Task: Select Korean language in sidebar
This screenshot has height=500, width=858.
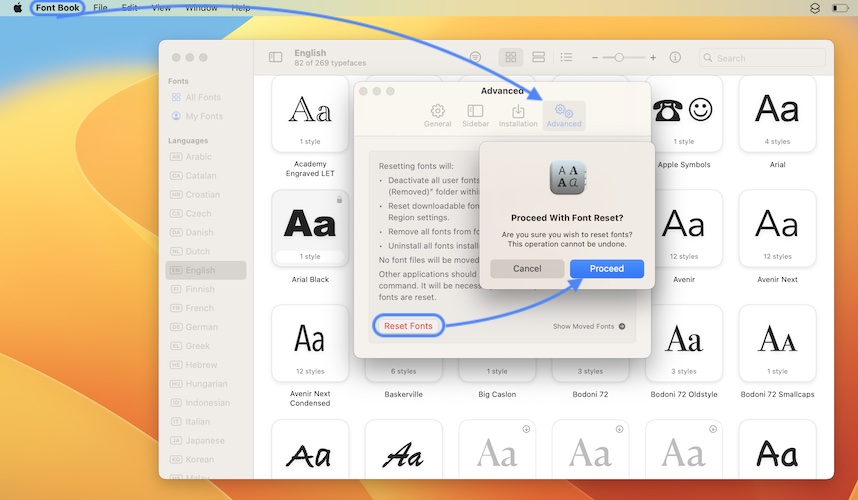Action: [x=206, y=460]
